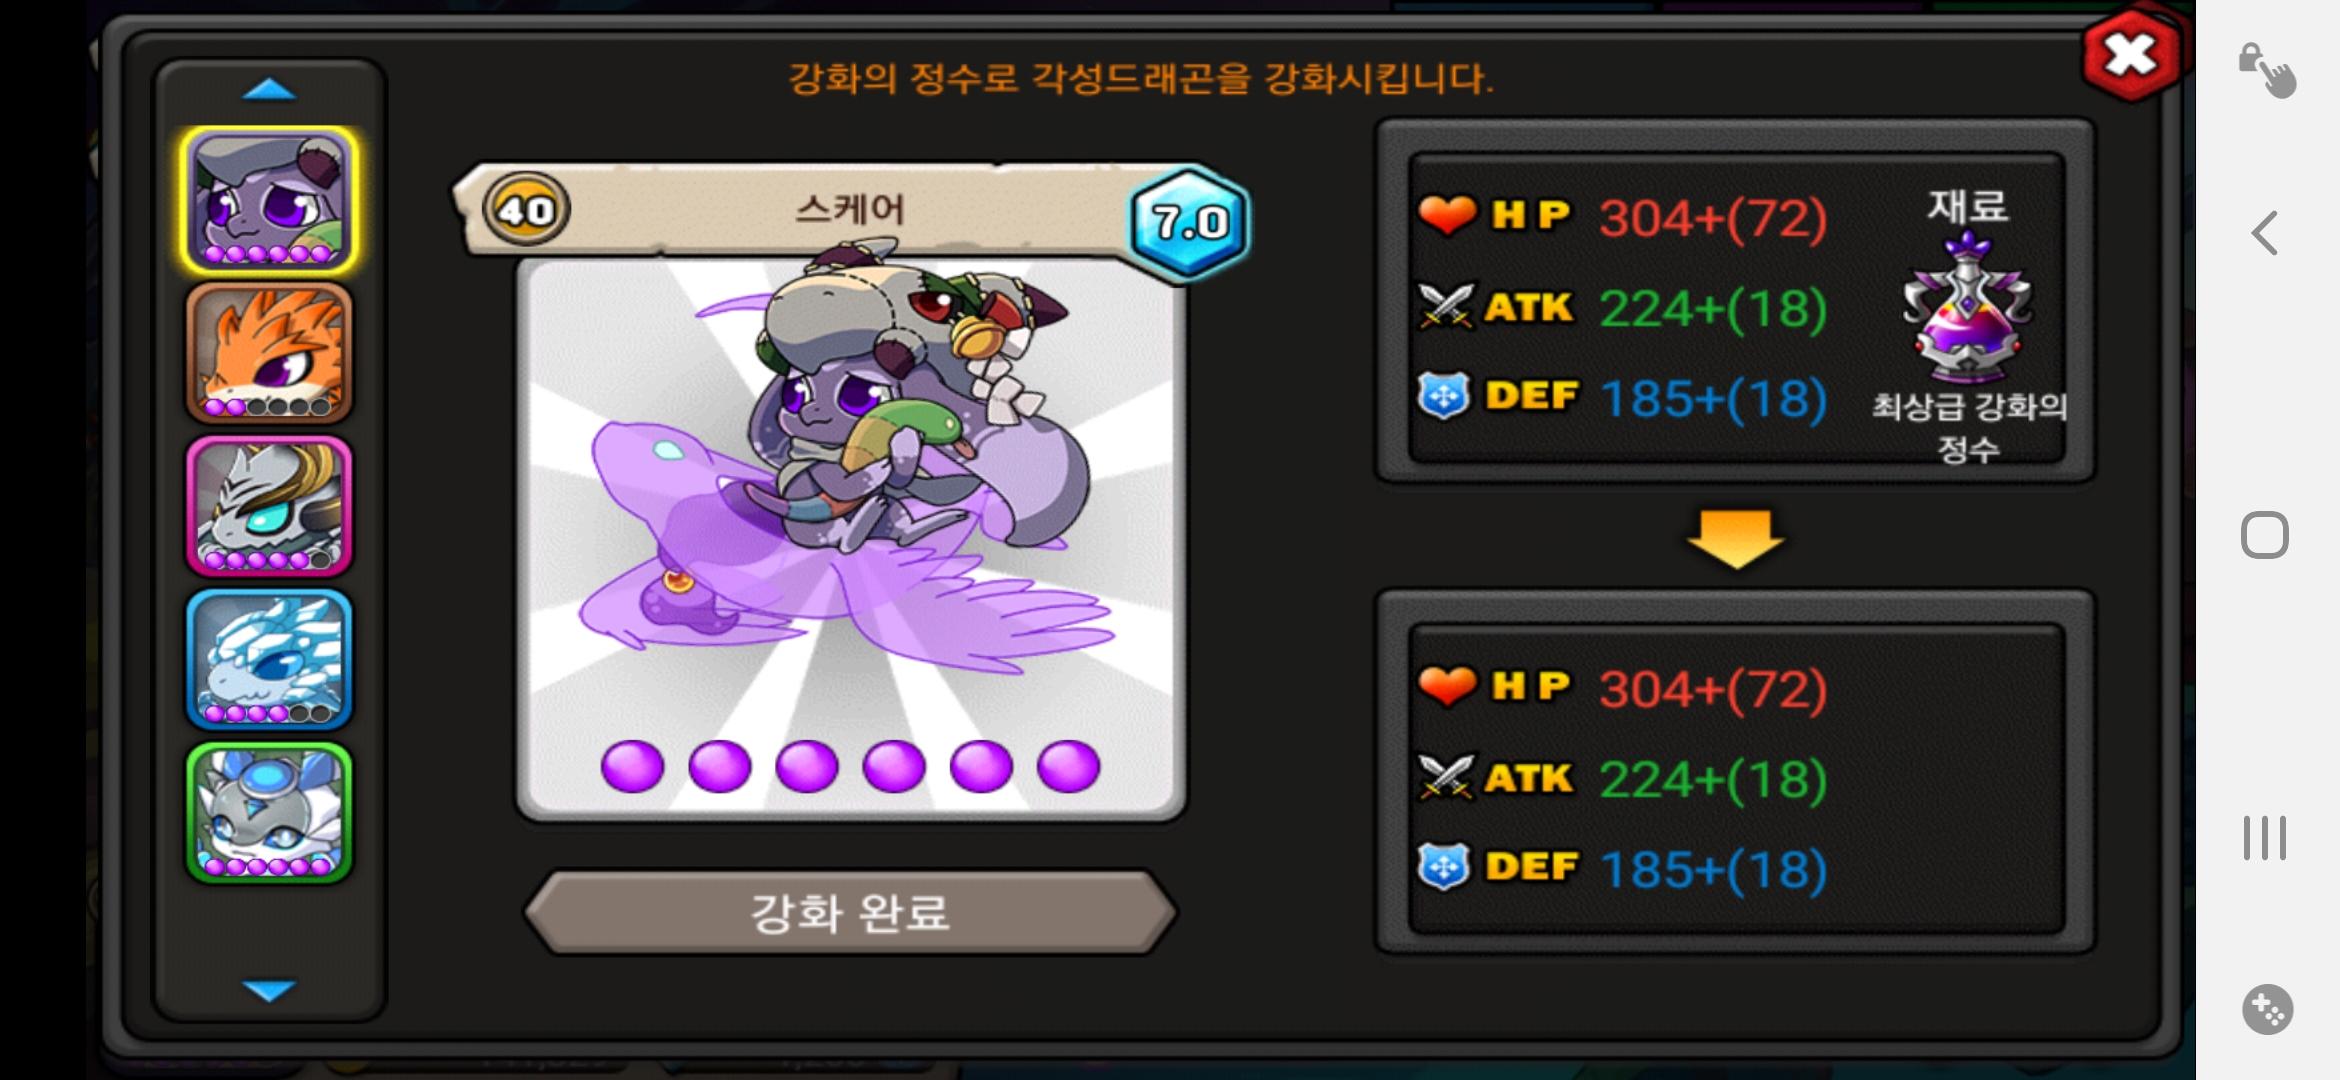The width and height of the screenshot is (2340, 1080).
Task: Select the green-framed silver dragon portrait
Action: click(269, 812)
